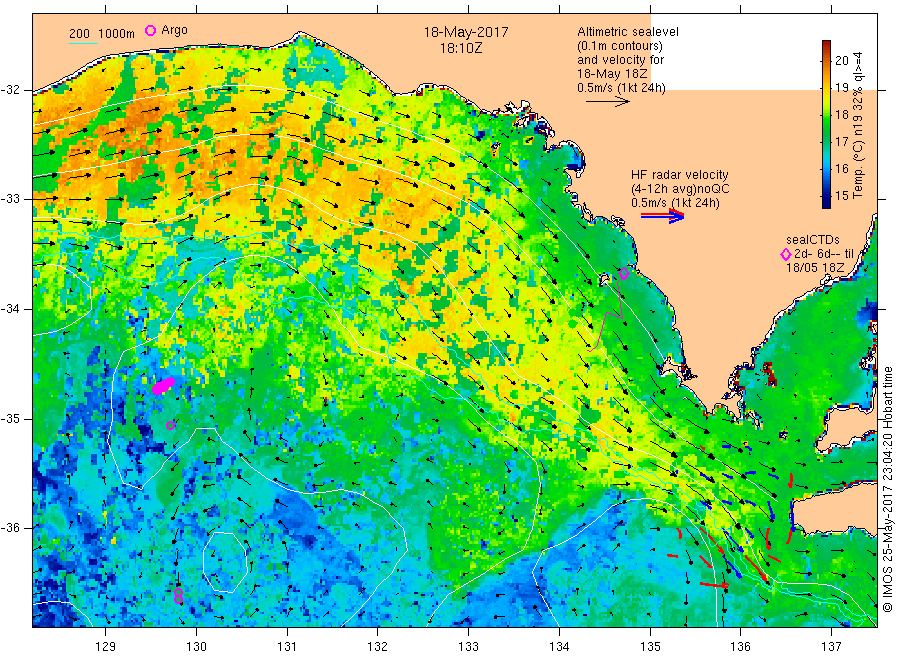The height and width of the screenshot is (660, 900).
Task: Click the 200m isobath legend line
Action: (83, 44)
